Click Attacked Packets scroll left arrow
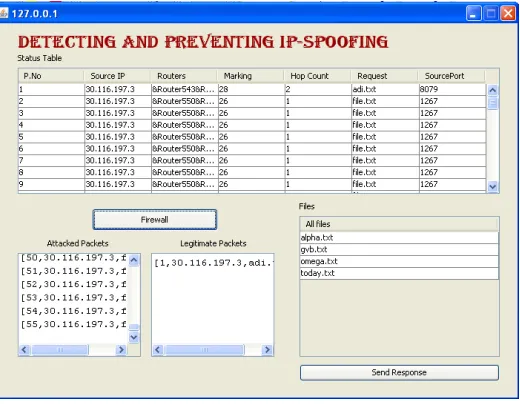520x404 pixels. [24, 350]
